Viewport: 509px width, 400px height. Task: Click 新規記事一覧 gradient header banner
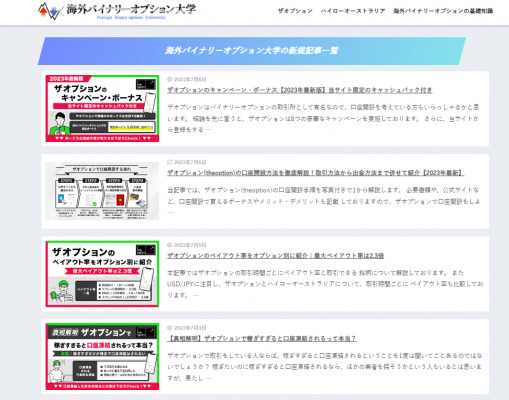252,51
